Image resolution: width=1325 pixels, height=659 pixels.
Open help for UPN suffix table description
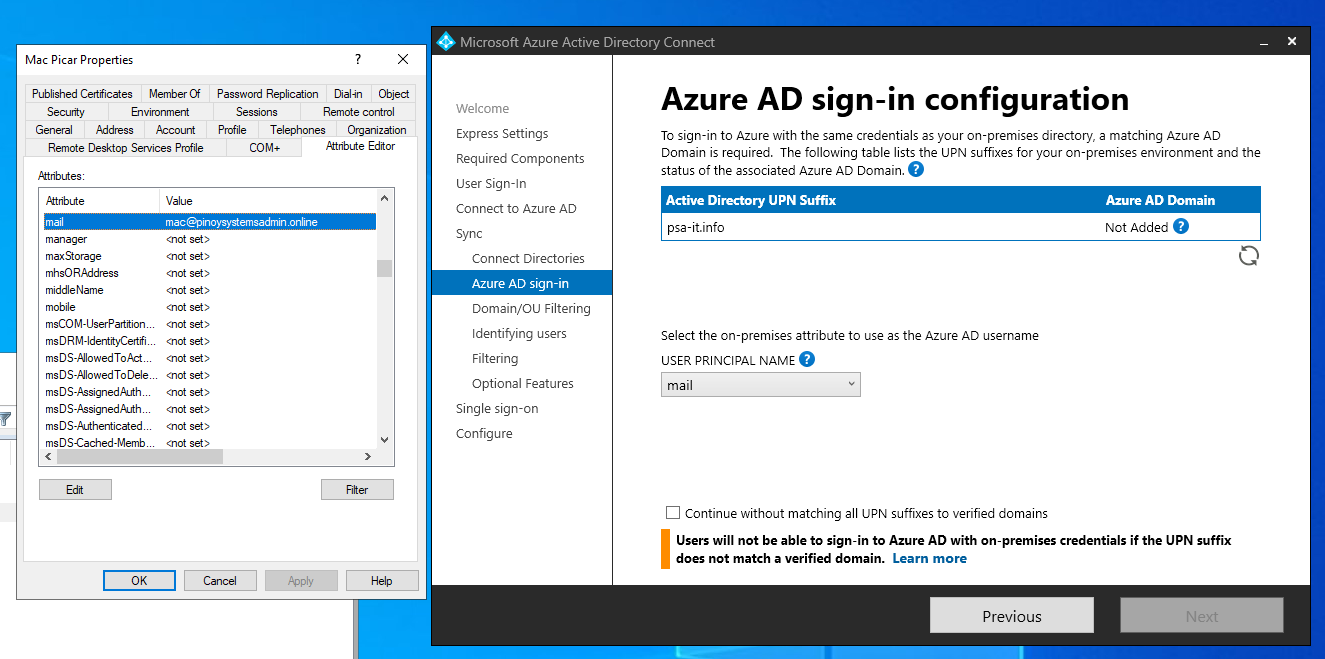click(x=916, y=170)
